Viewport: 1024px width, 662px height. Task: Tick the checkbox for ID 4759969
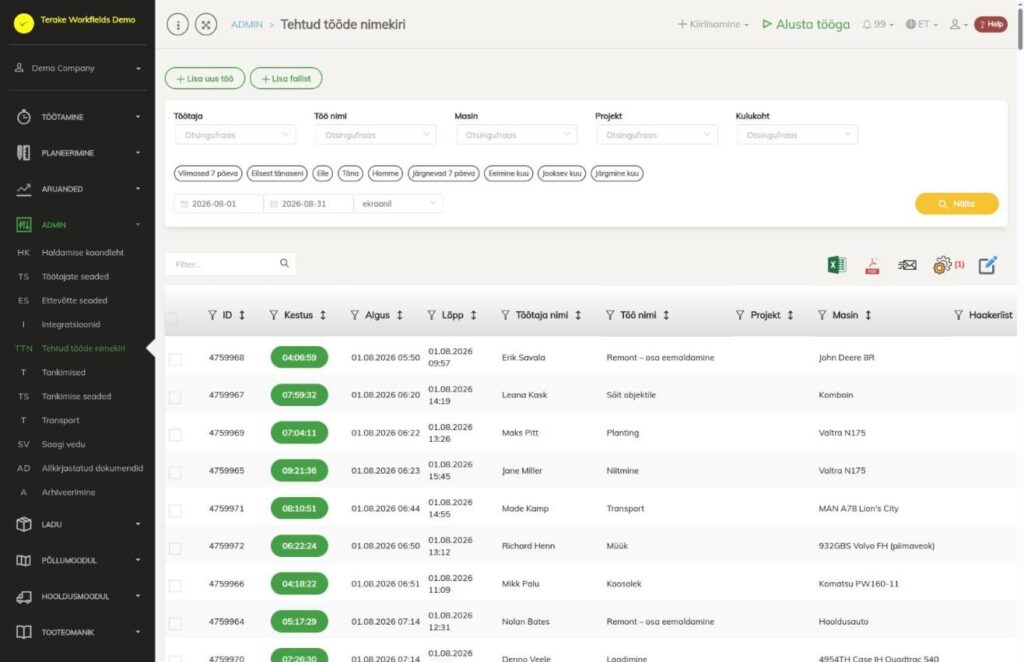[175, 435]
